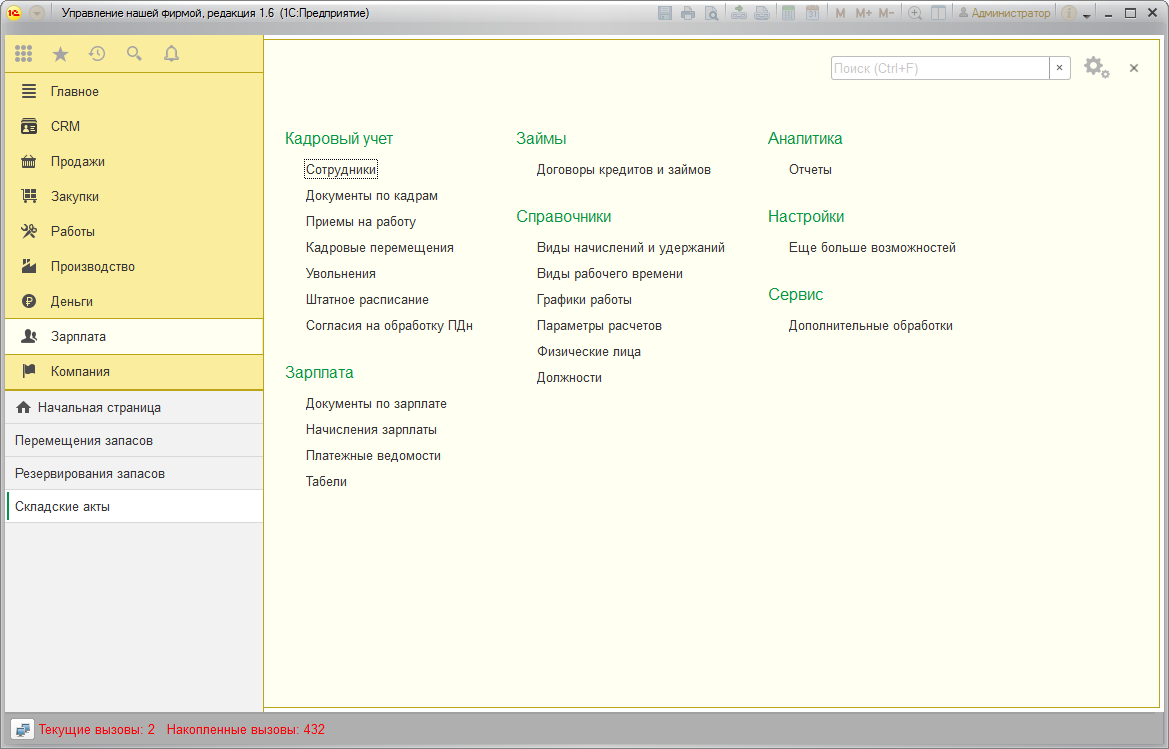Click the yellow 1C logo icon
The image size is (1169, 749).
click(13, 13)
